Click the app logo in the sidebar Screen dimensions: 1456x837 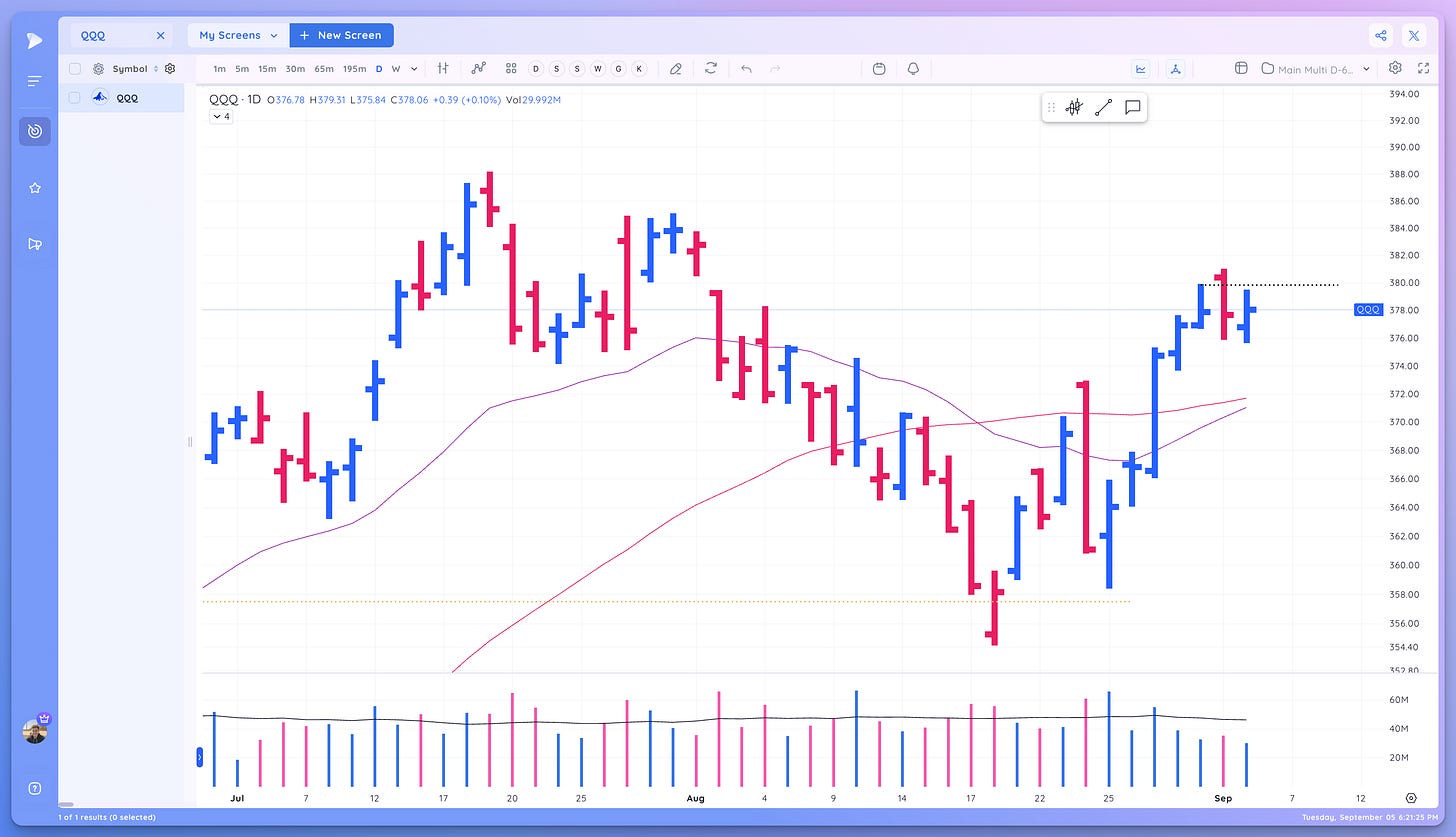click(x=35, y=40)
